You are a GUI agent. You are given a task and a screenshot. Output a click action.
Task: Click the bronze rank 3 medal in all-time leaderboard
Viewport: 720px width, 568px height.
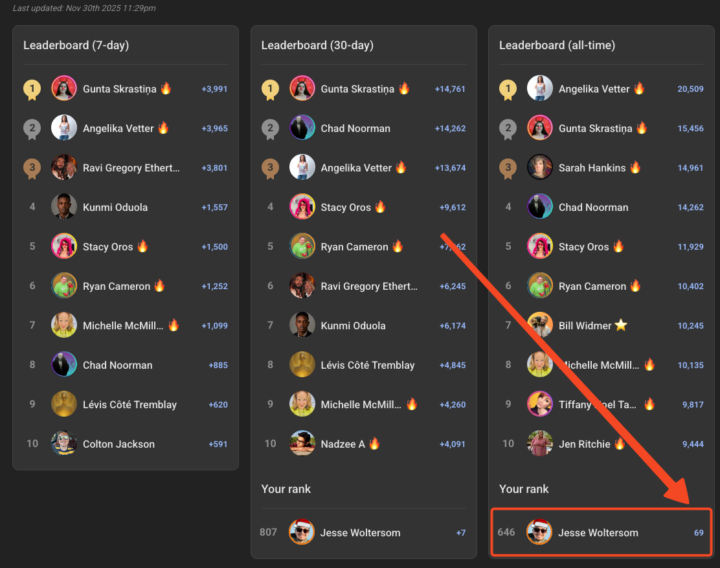[x=508, y=168]
